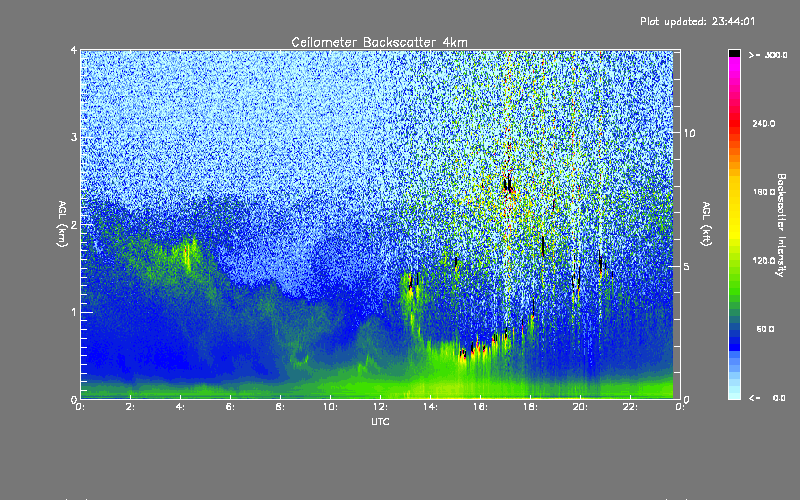The image size is (800, 500).
Task: Click the right 'AGL (kft)' axis label
Action: [706, 224]
